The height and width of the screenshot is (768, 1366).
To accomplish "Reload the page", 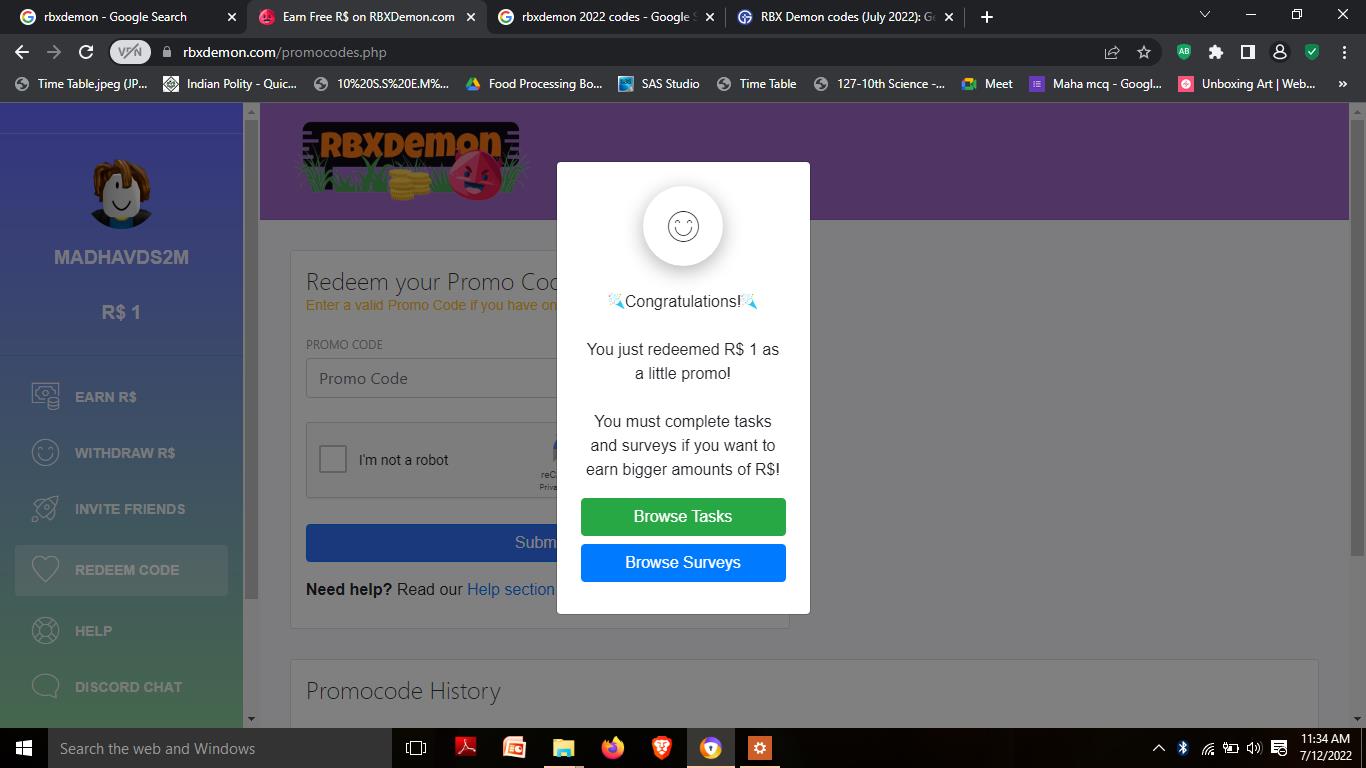I will (x=86, y=52).
